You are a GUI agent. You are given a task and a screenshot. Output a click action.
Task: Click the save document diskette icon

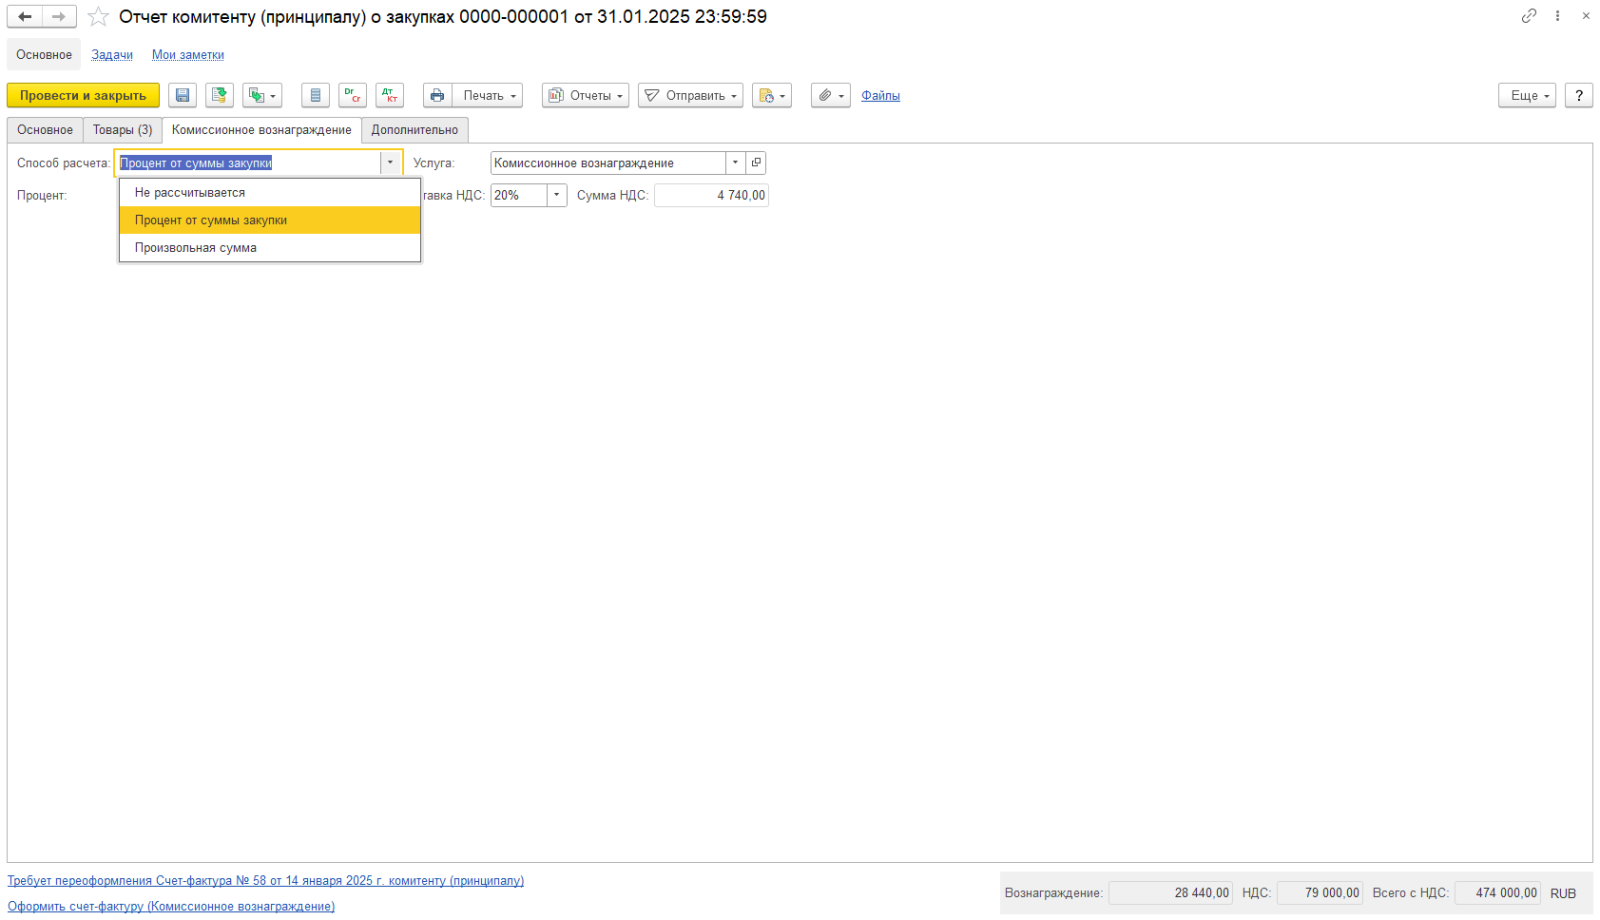(x=182, y=96)
